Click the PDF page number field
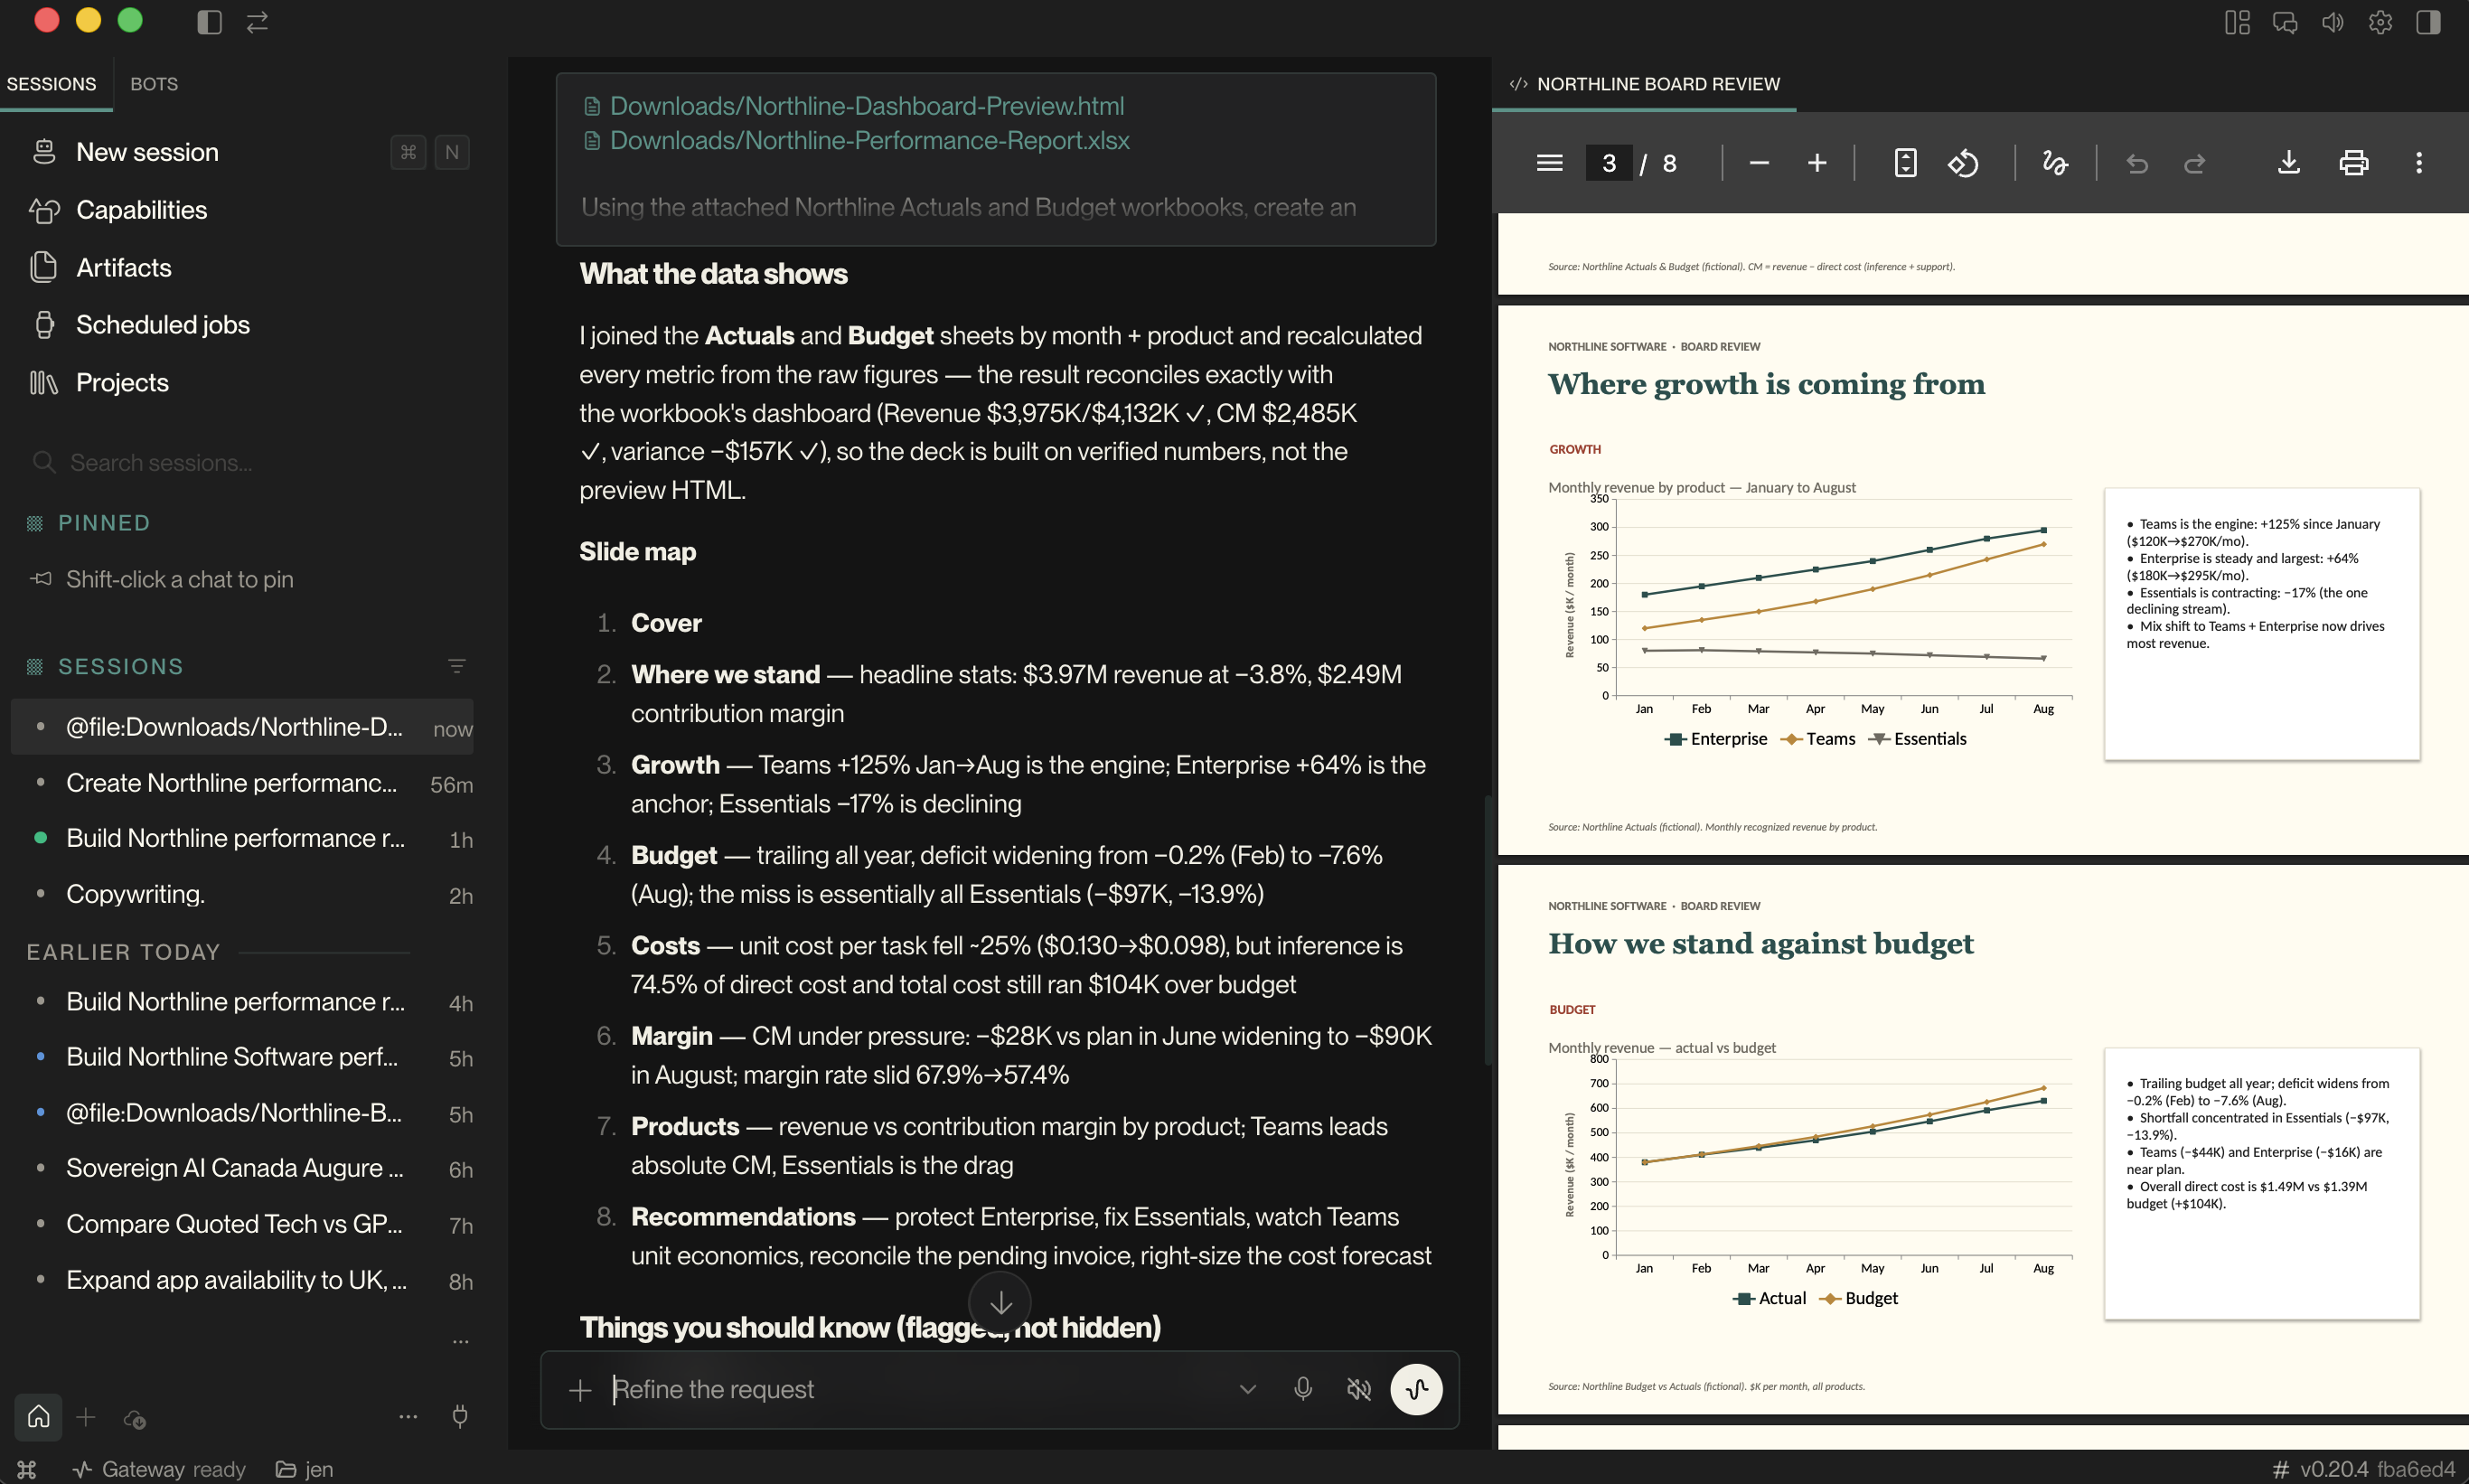This screenshot has height=1484, width=2469. (1609, 163)
